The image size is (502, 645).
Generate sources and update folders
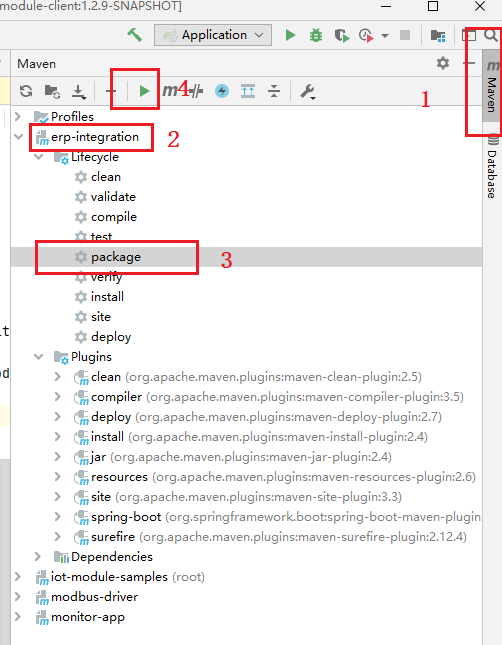click(x=52, y=91)
